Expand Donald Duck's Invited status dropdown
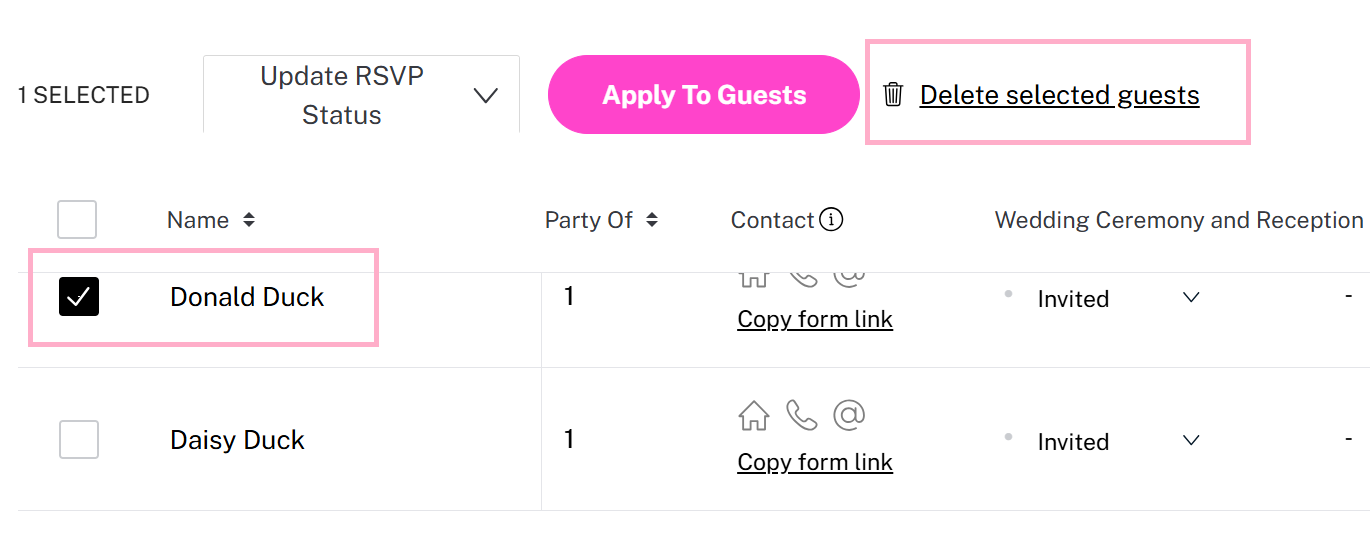Image resolution: width=1370 pixels, height=557 pixels. click(x=1191, y=297)
